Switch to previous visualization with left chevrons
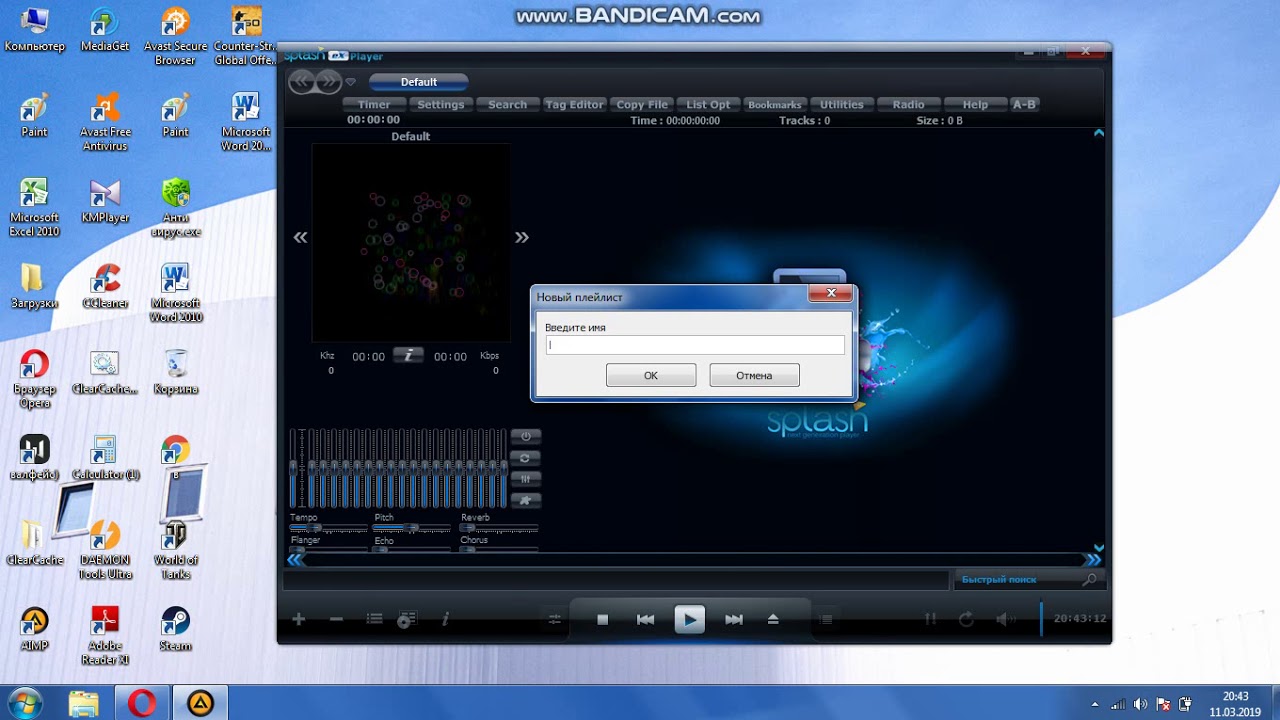 (300, 237)
